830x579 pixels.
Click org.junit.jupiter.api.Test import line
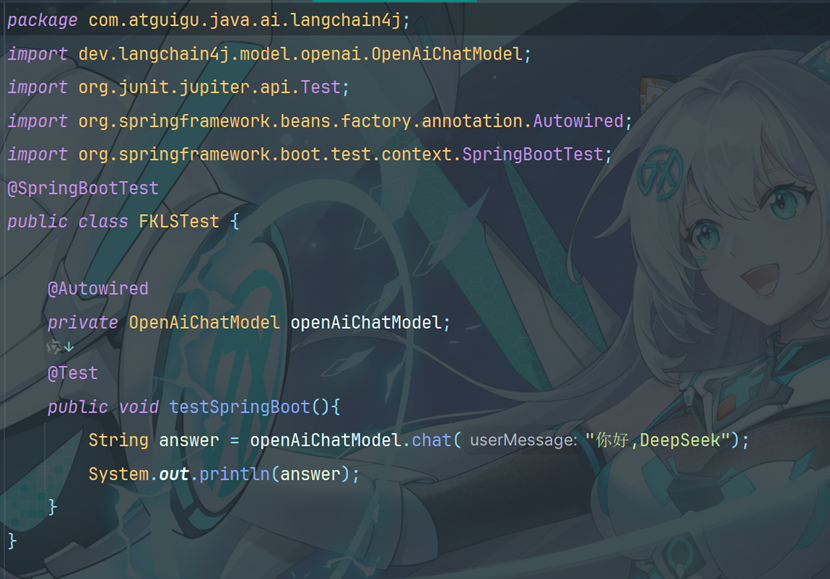[x=178, y=87]
